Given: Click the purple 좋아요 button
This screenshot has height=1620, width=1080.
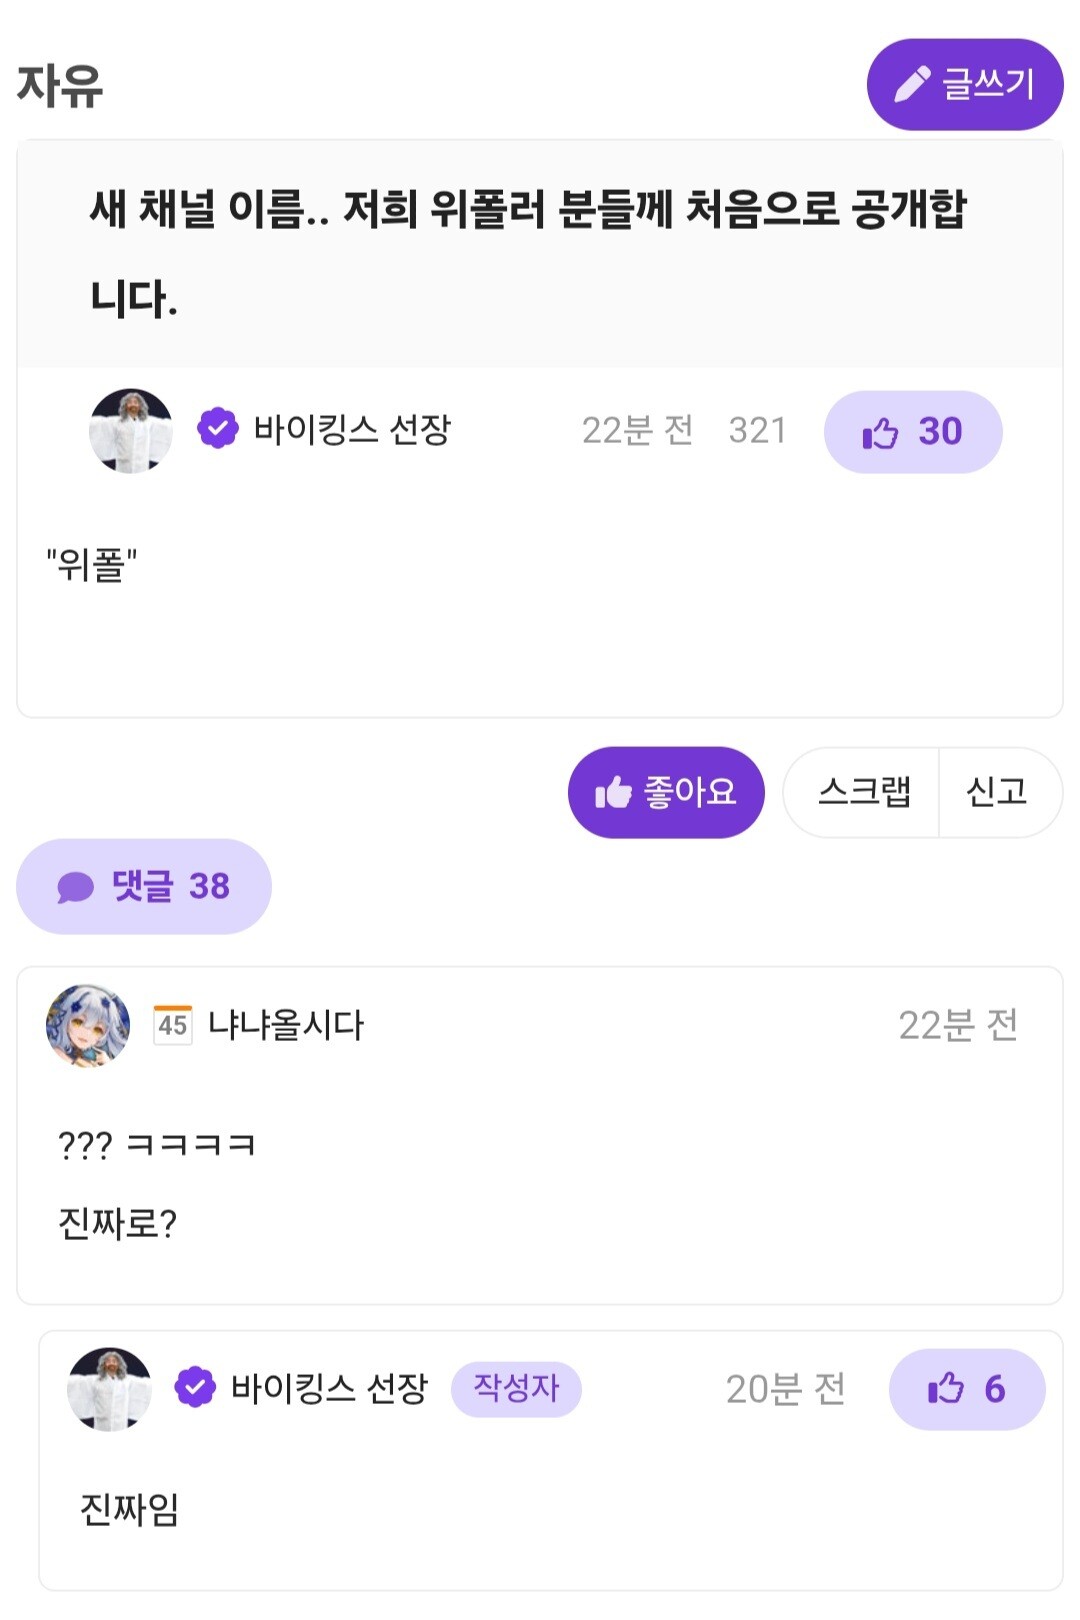Looking at the screenshot, I should click(666, 792).
